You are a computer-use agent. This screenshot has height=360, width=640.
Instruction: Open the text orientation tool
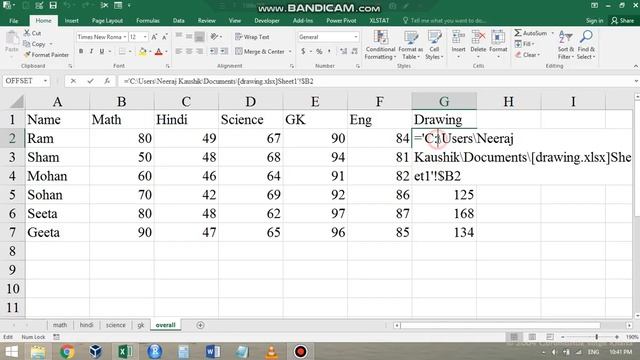[215, 37]
